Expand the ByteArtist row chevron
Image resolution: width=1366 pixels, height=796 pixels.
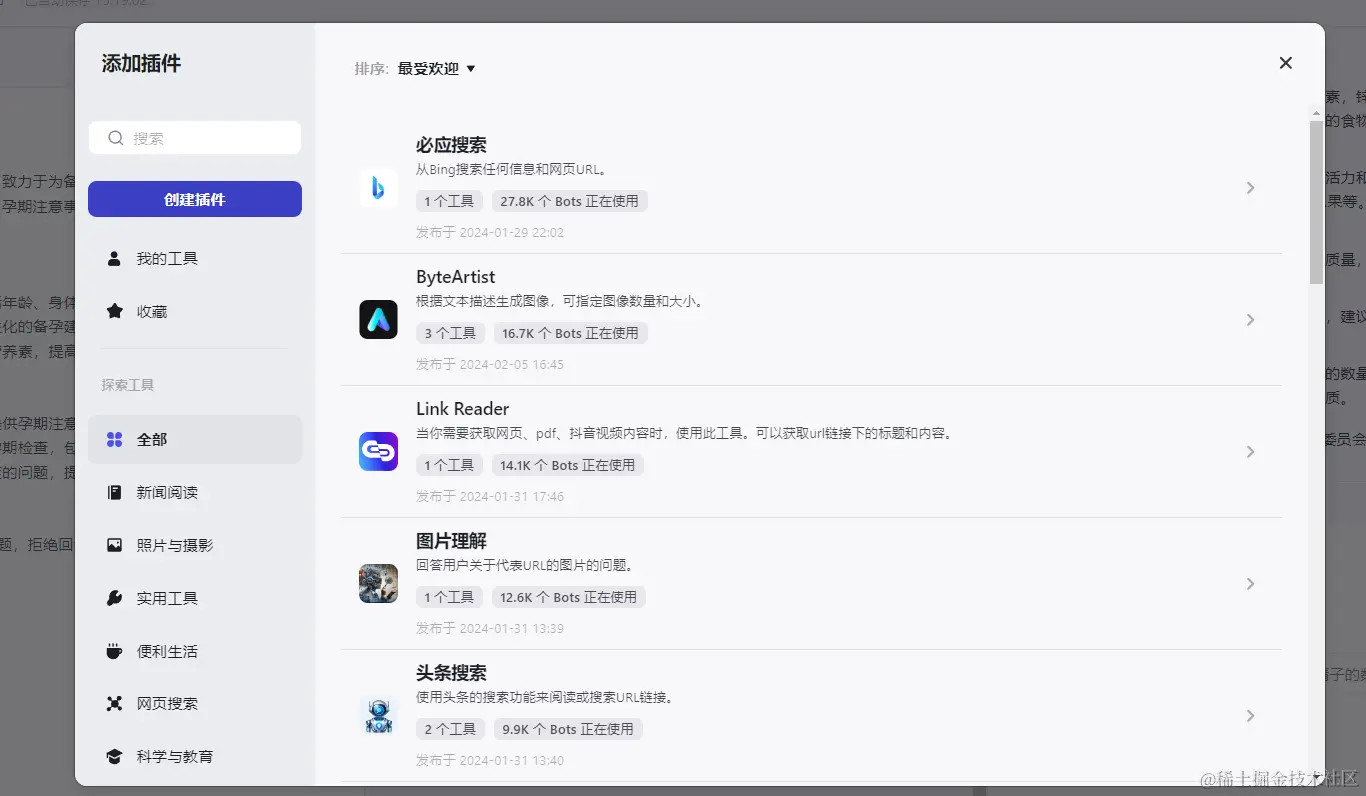[x=1250, y=320]
